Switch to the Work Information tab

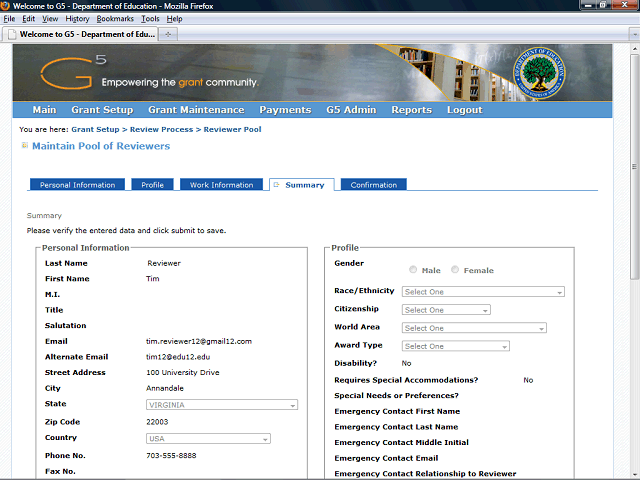222,184
